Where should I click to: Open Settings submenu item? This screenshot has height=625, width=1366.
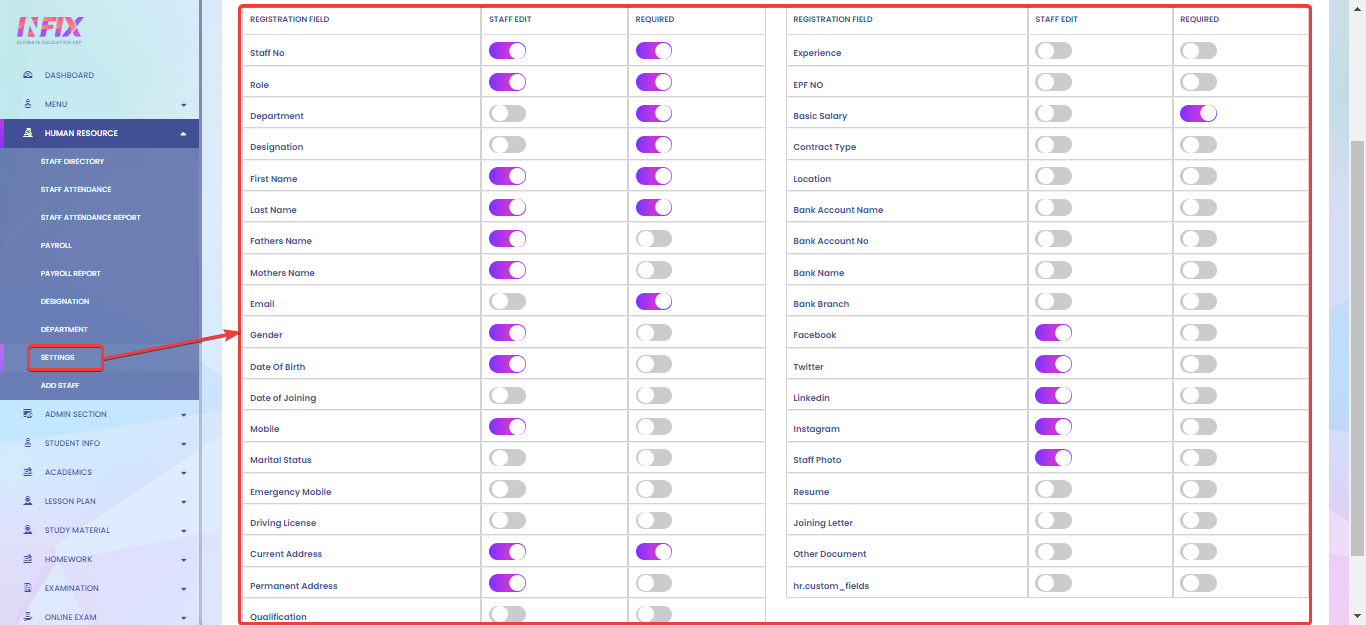pos(58,357)
